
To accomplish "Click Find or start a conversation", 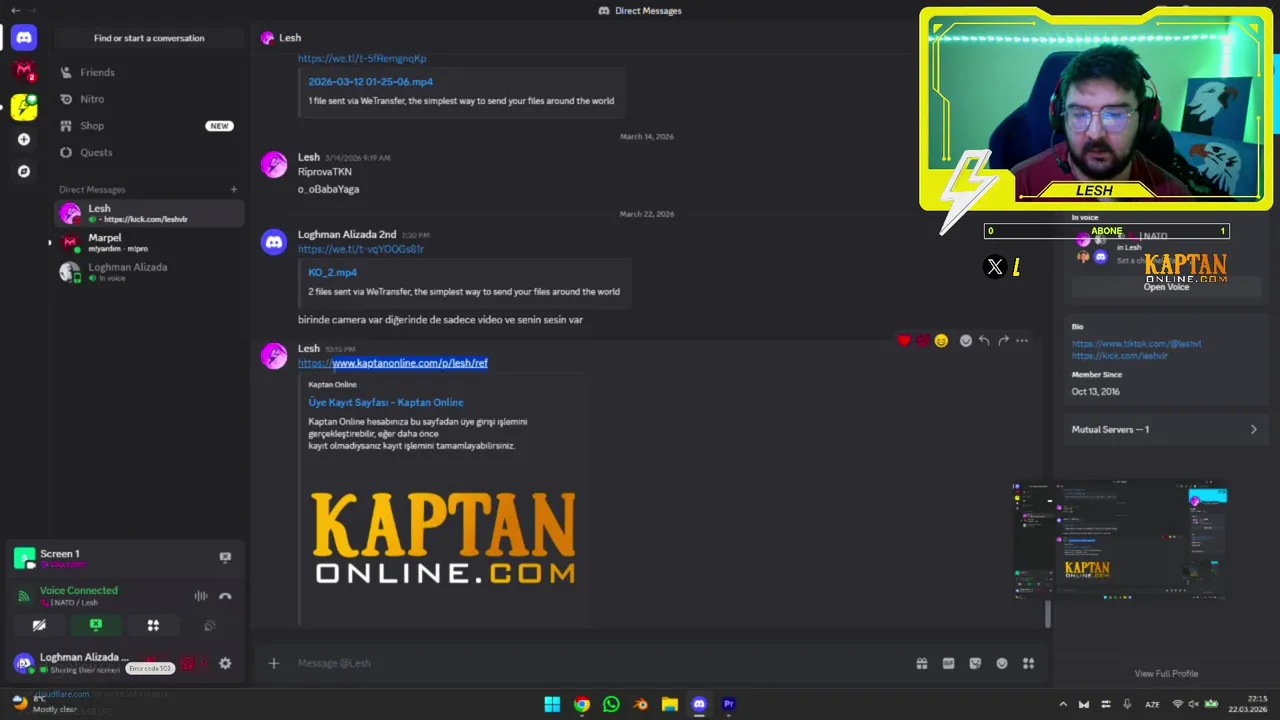I will (149, 38).
